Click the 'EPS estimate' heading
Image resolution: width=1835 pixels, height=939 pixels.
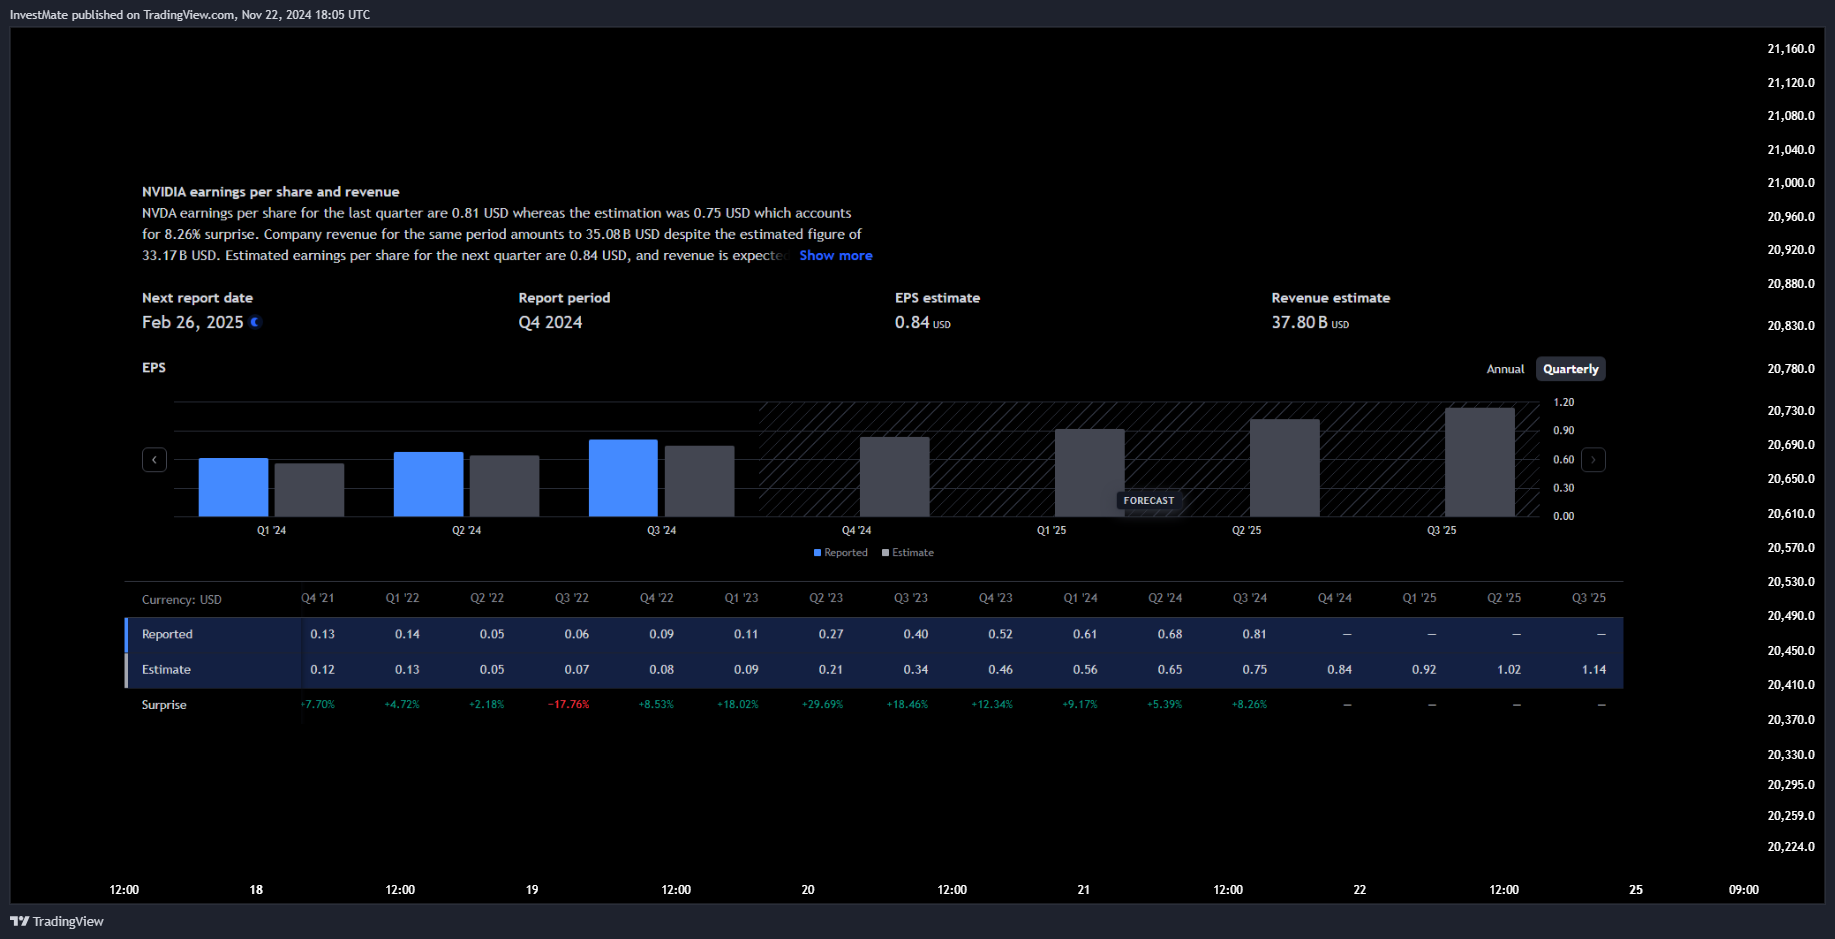[937, 298]
